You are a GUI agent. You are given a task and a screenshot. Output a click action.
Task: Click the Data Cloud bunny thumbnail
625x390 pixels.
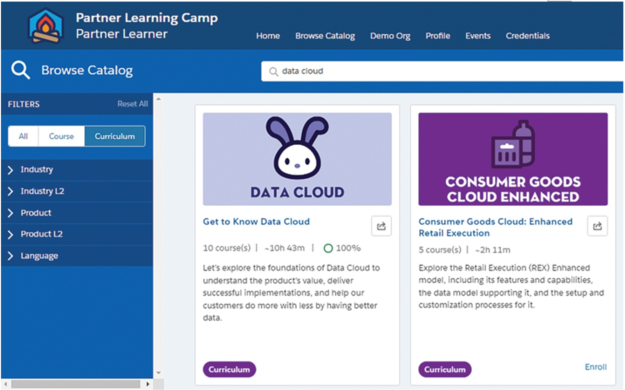(x=297, y=159)
